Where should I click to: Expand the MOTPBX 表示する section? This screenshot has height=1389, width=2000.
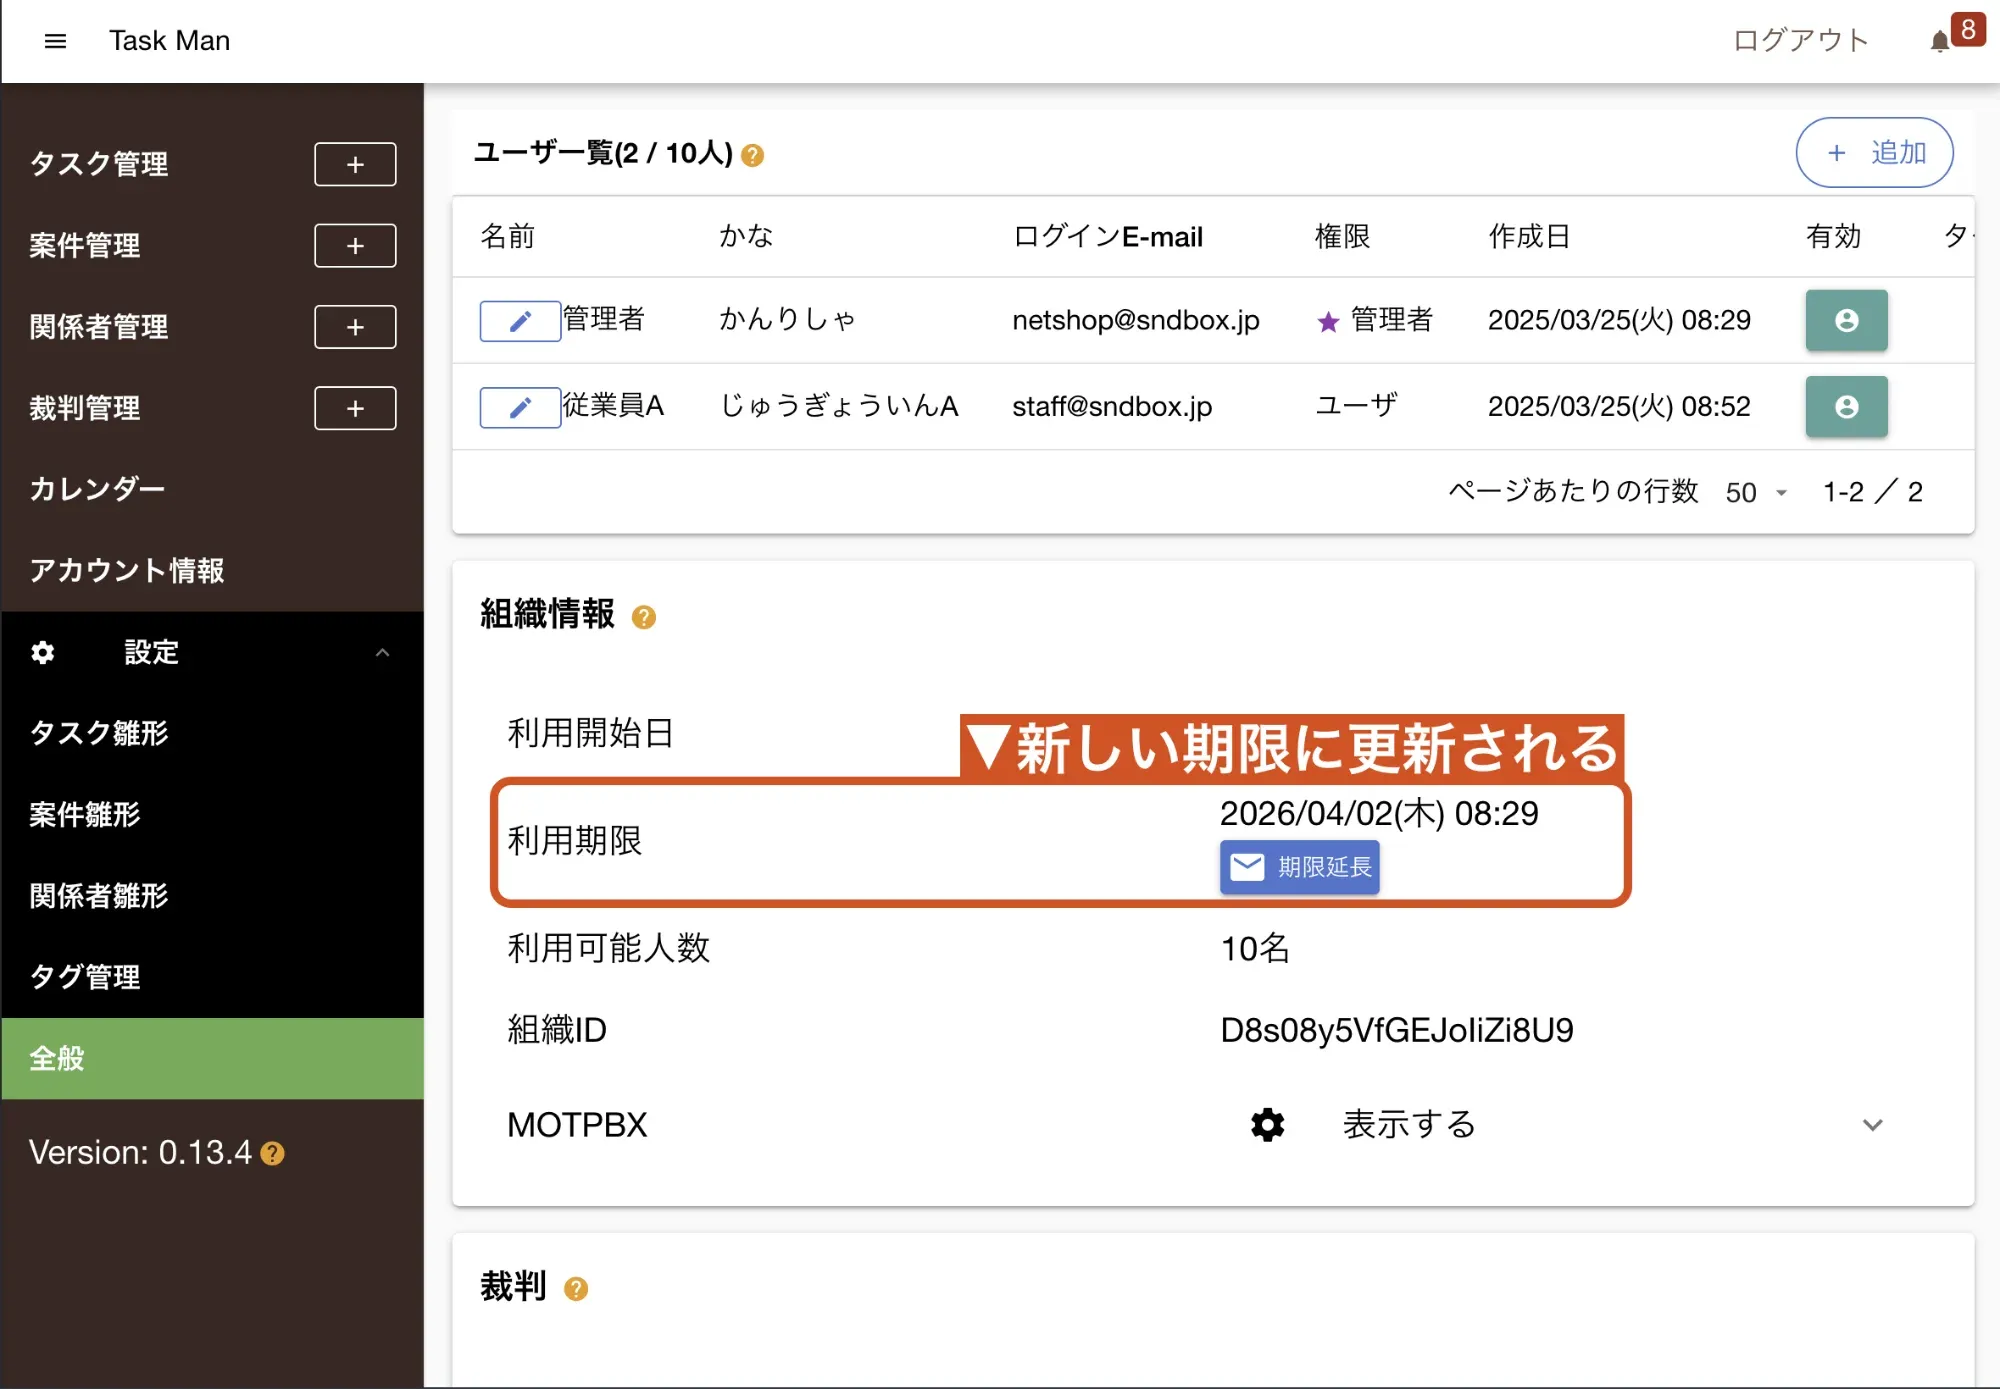click(1872, 1125)
